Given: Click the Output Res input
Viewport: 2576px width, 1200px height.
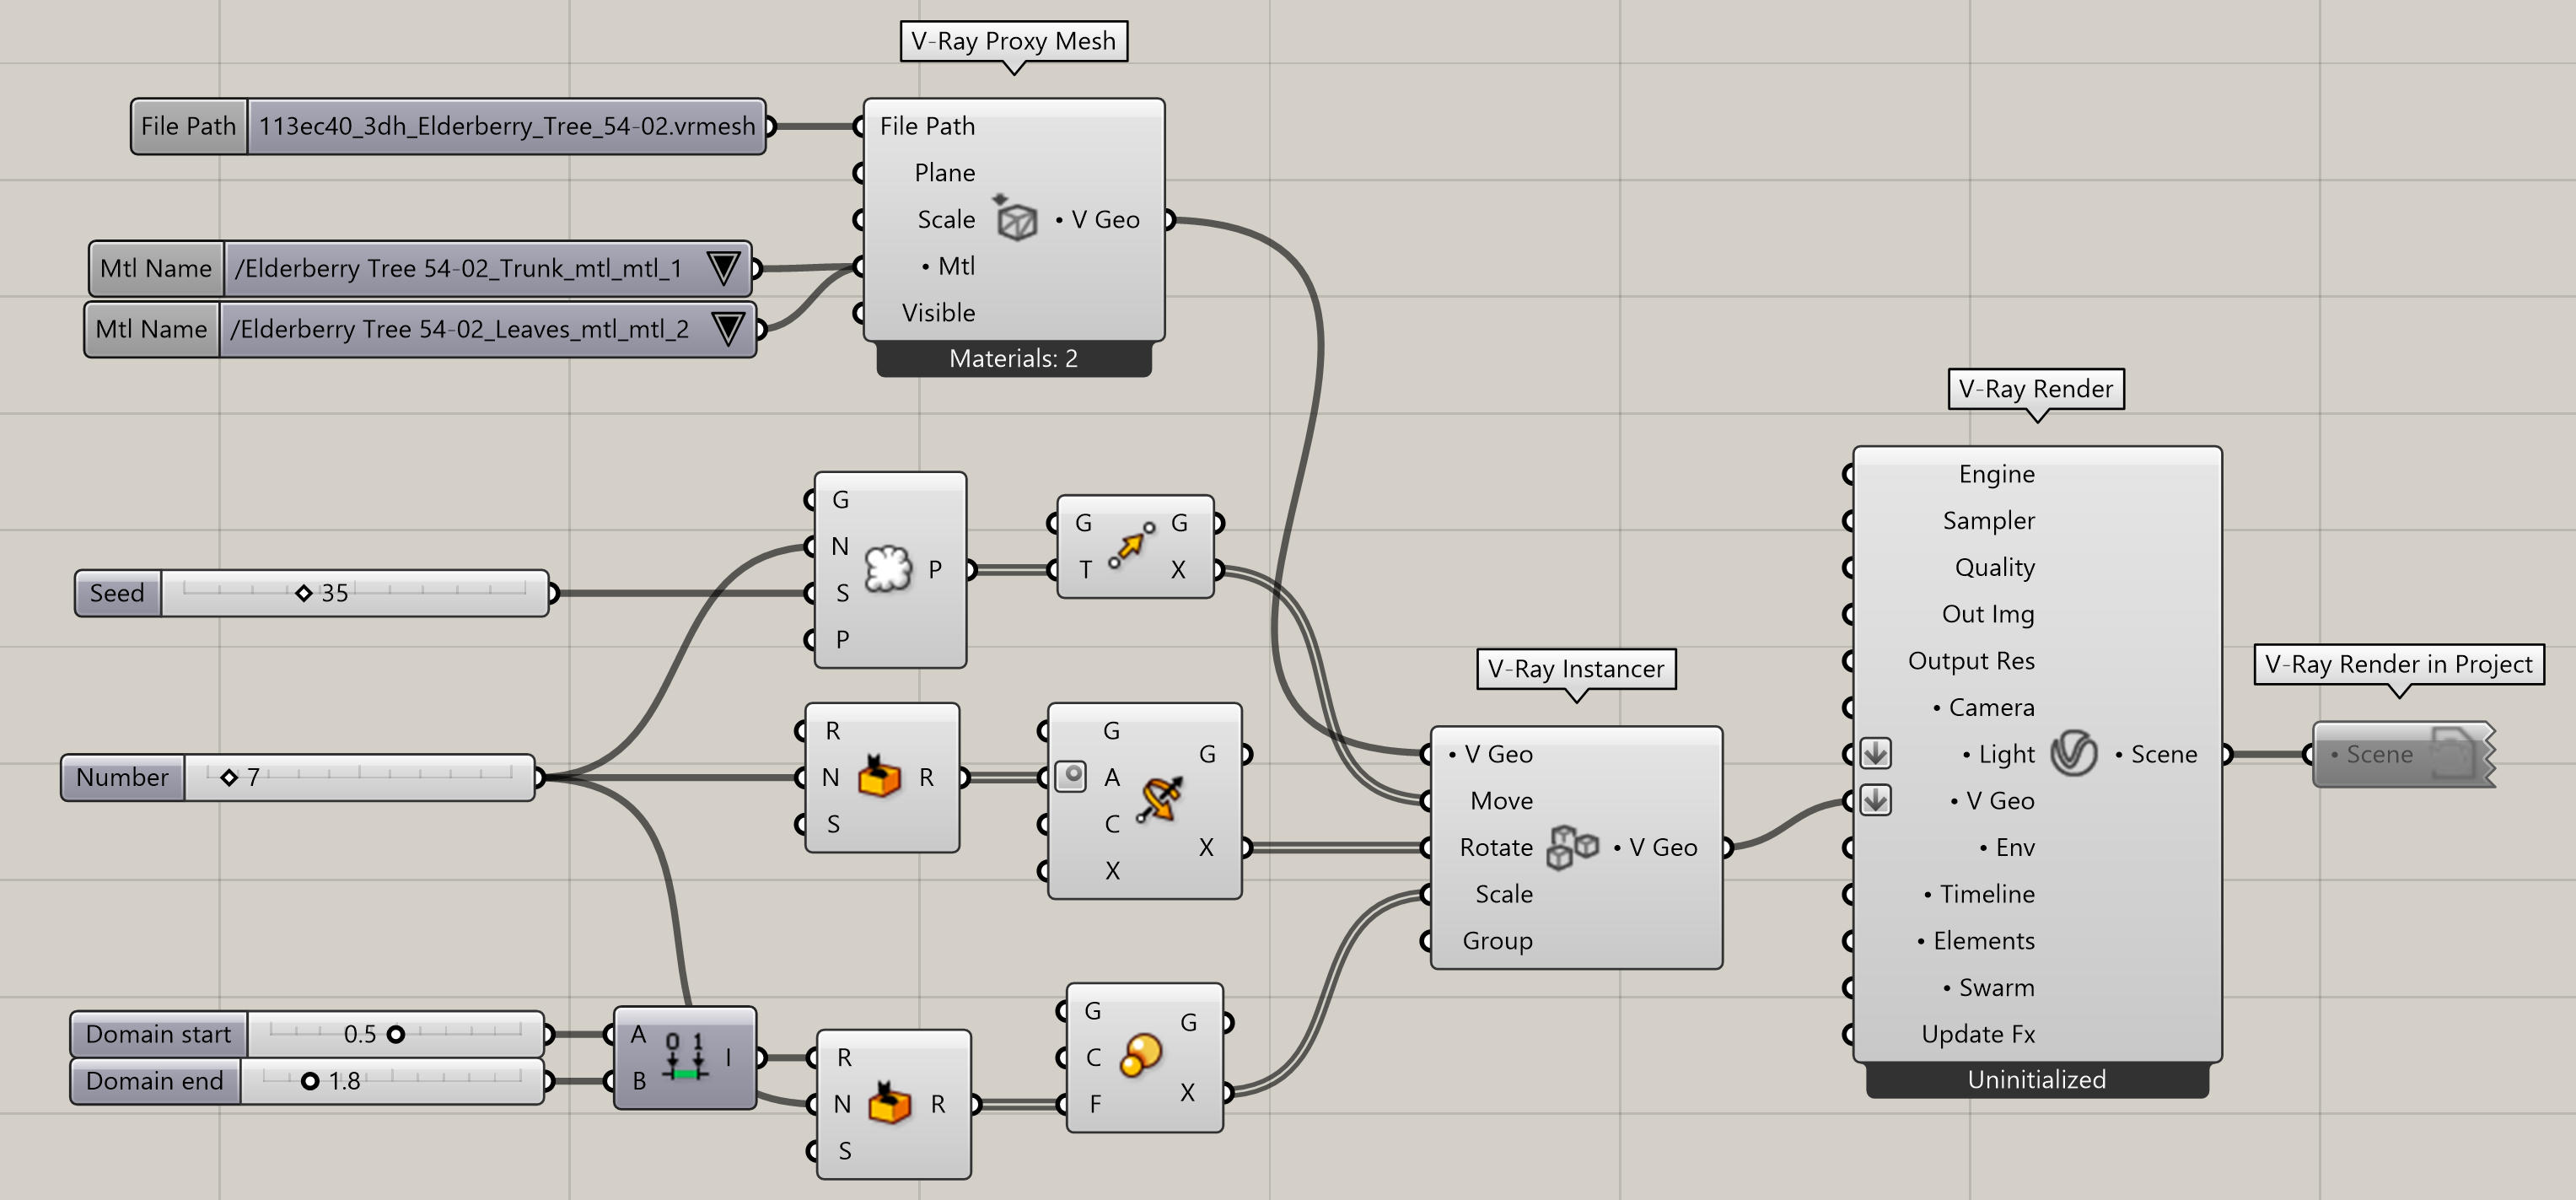Looking at the screenshot, I should tap(1971, 661).
